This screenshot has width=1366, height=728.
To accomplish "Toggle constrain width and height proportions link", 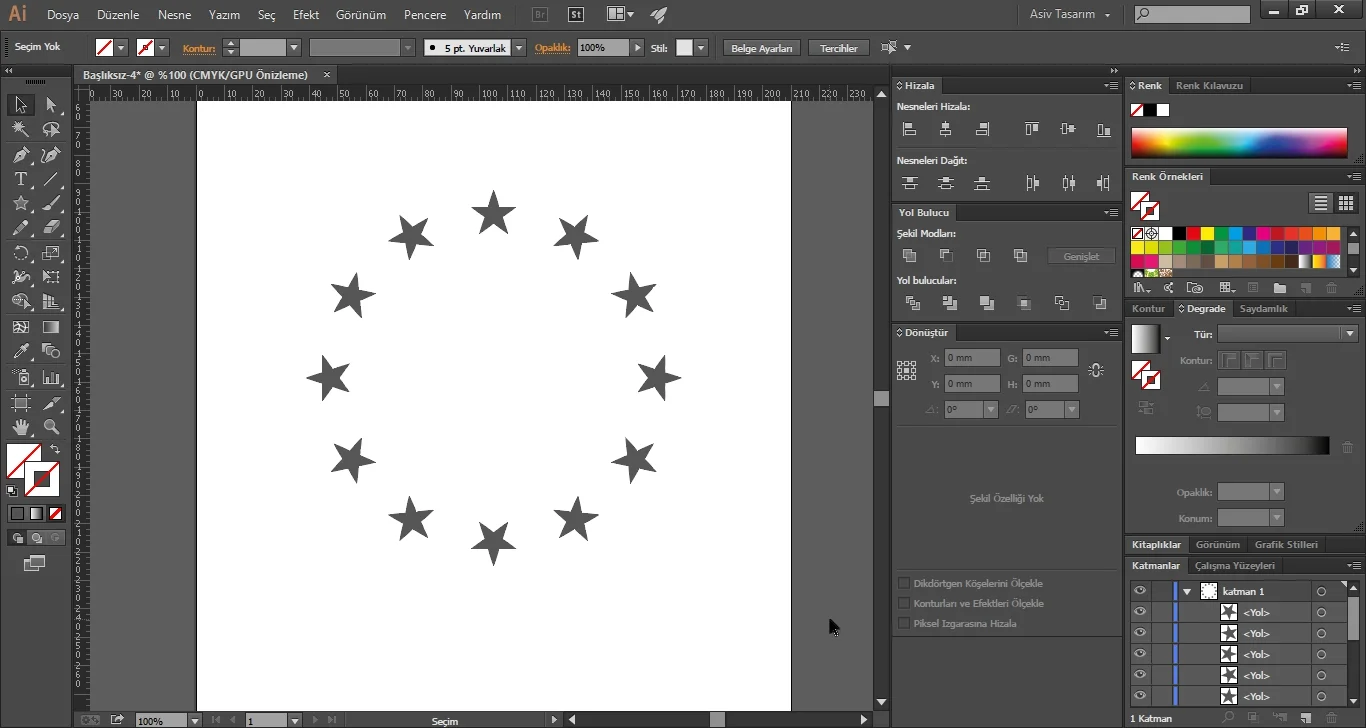I will click(x=1096, y=370).
